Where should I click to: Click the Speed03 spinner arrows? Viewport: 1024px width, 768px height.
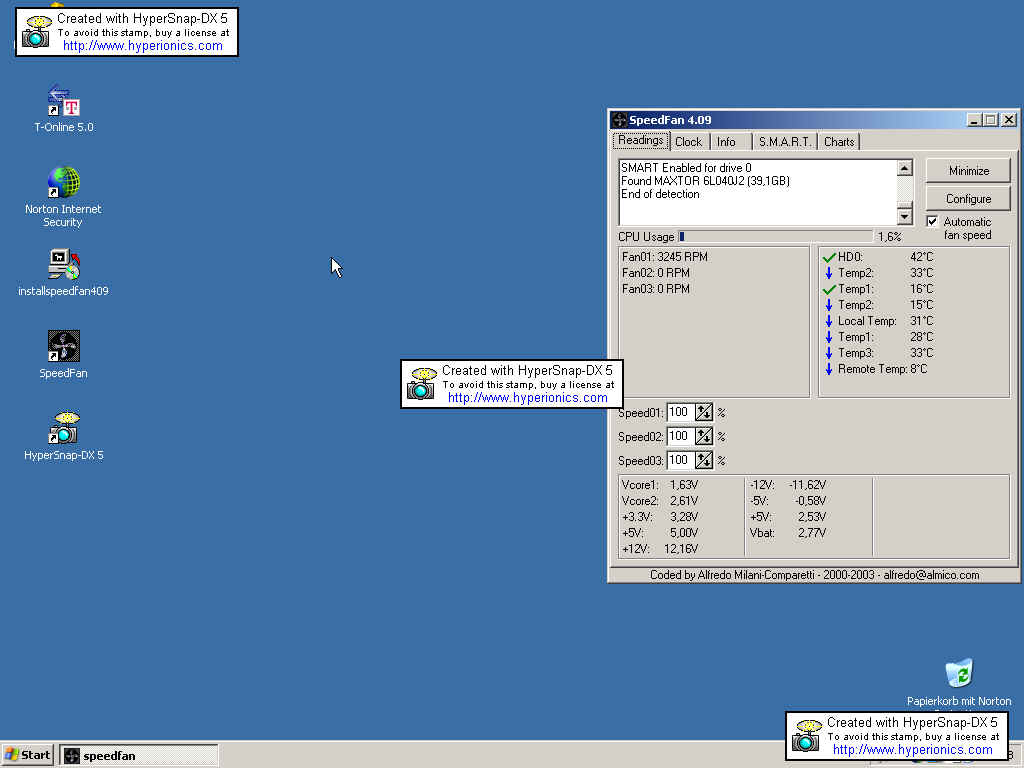[x=704, y=460]
